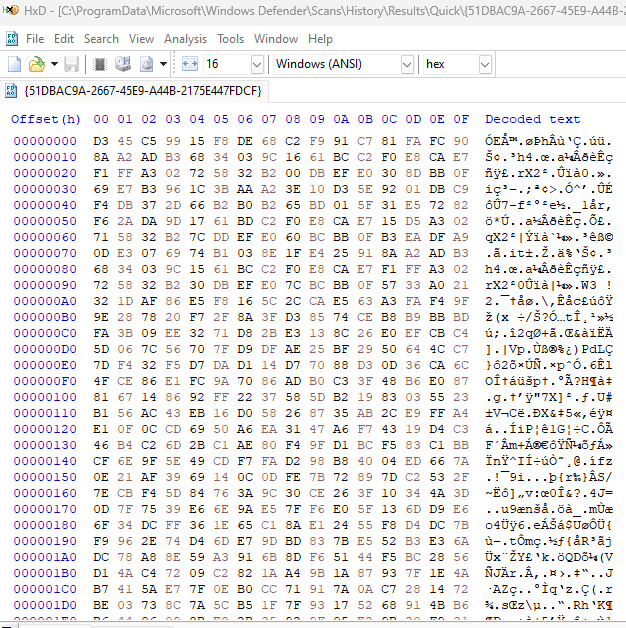Viewport: 626px width, 628px height.
Task: Open the Search menu
Action: coord(101,39)
